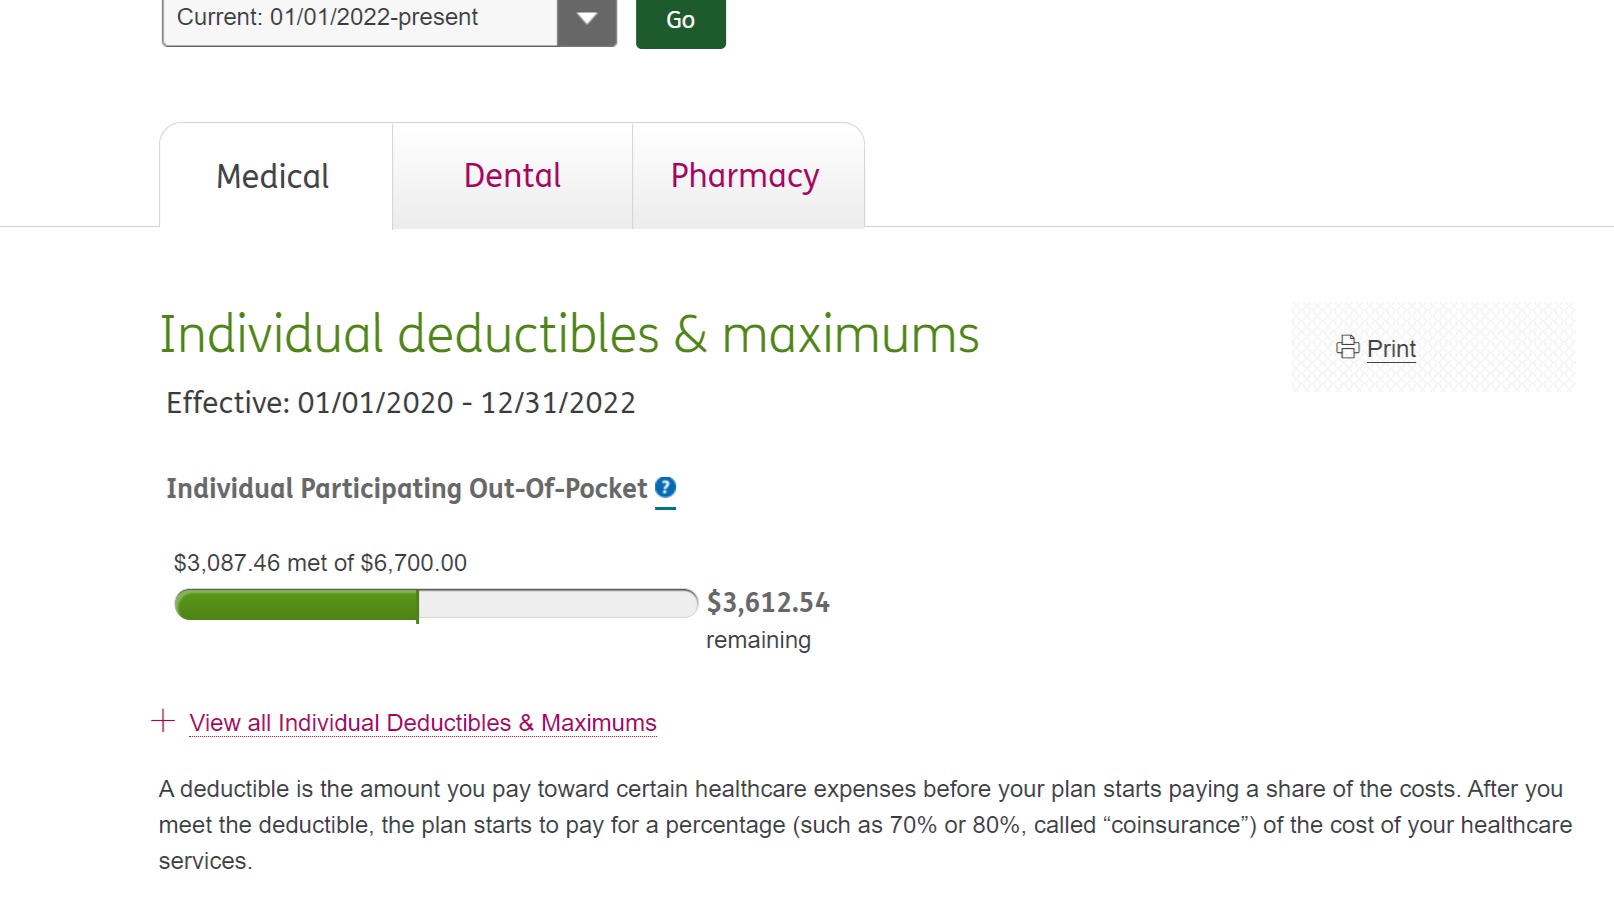Click the $3,087.46 met of $6,700.00 text
The height and width of the screenshot is (912, 1614).
pyautogui.click(x=320, y=563)
